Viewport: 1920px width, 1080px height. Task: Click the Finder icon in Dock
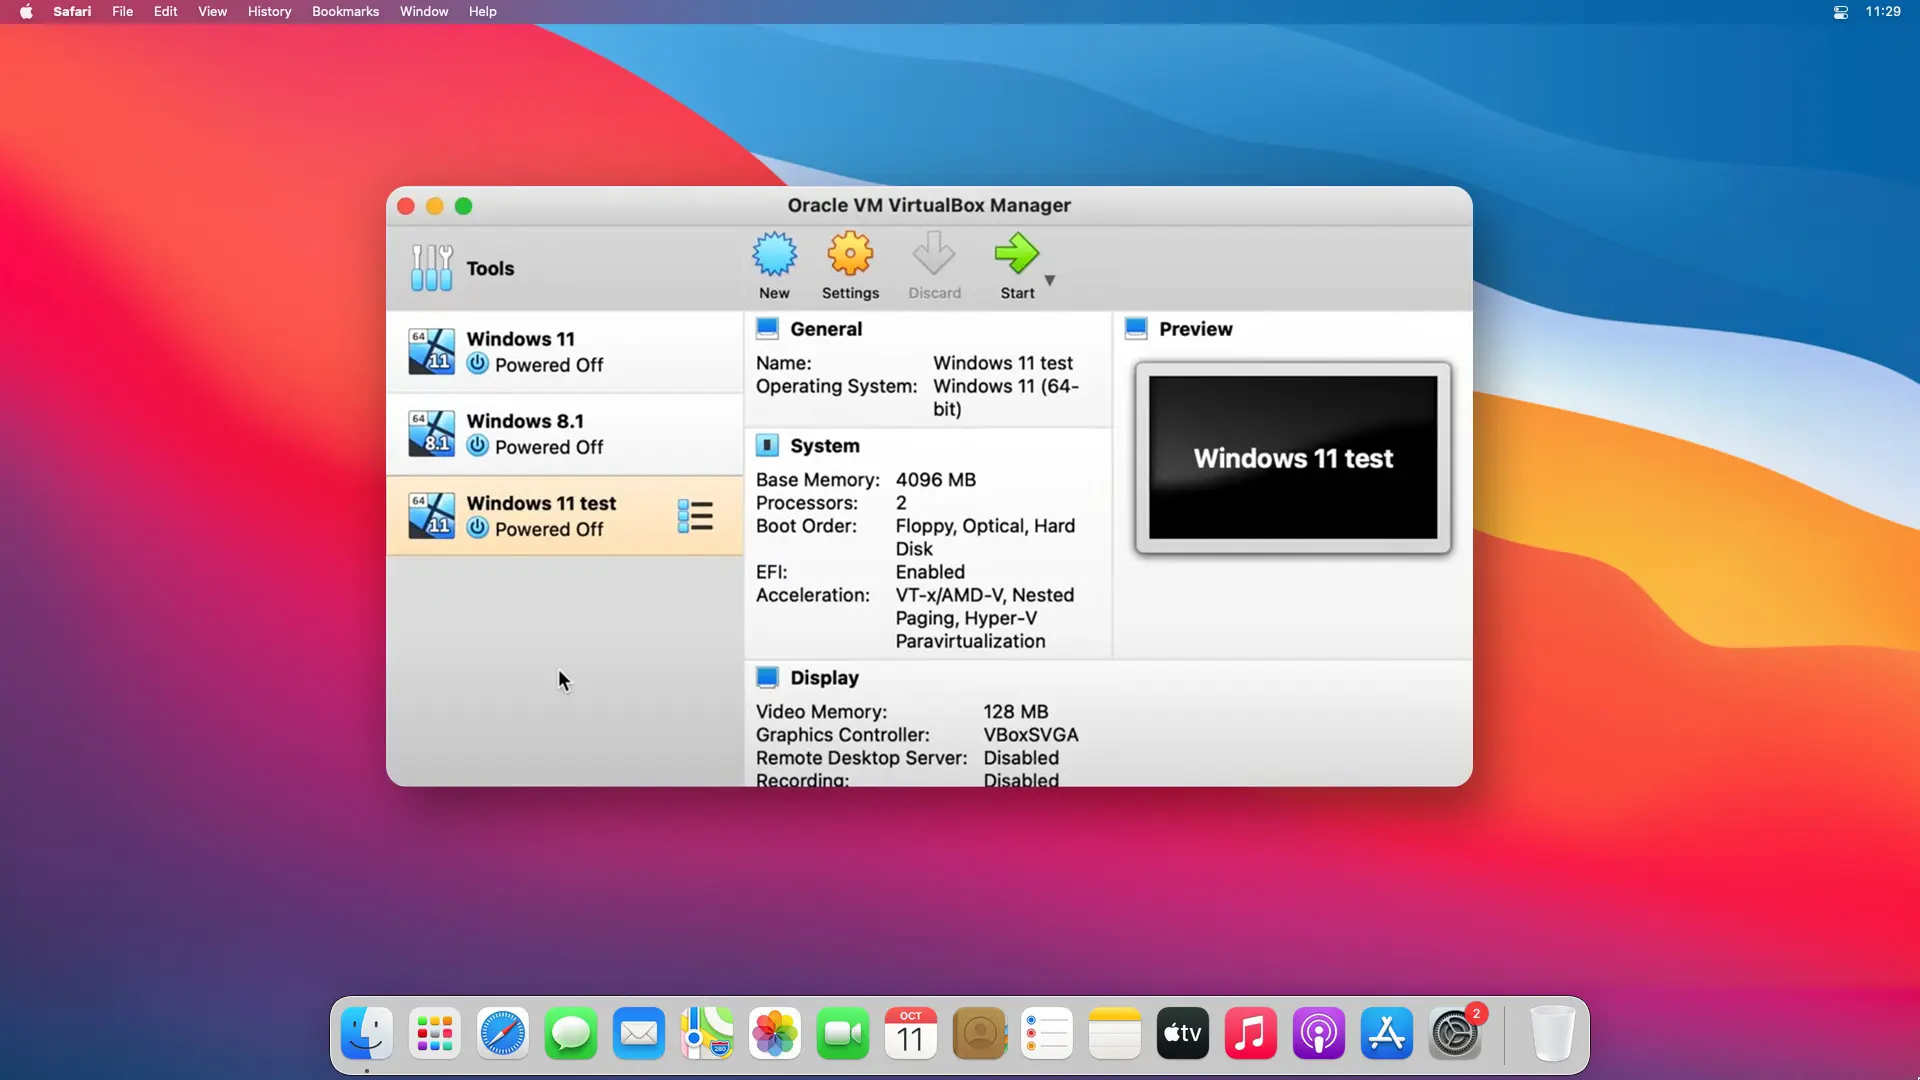[x=368, y=1034]
